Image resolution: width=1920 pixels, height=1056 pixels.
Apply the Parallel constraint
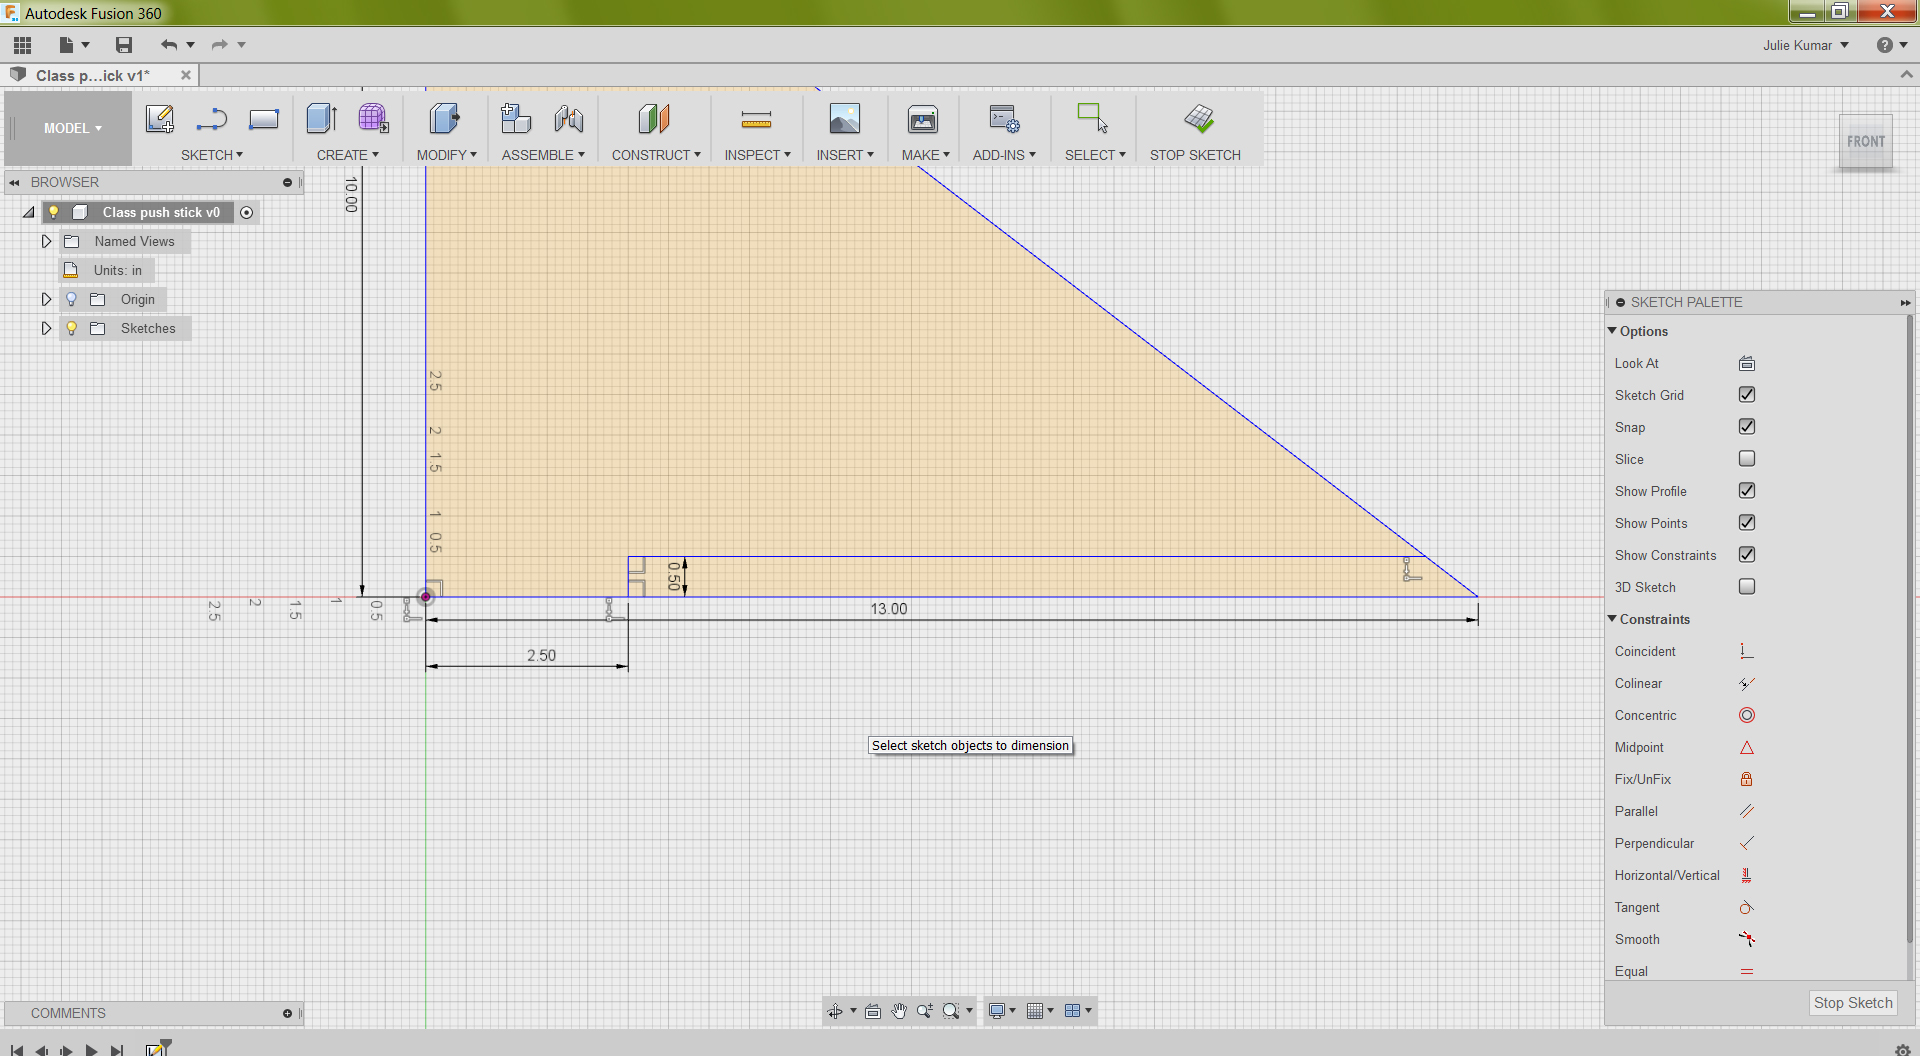coord(1747,812)
